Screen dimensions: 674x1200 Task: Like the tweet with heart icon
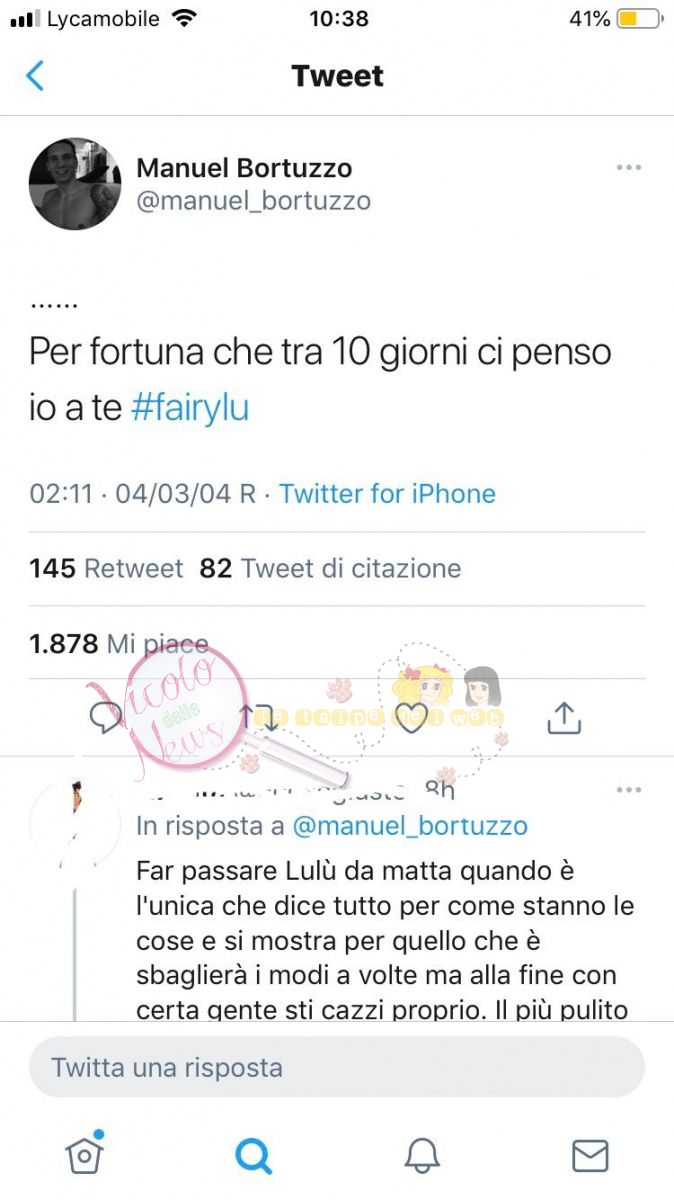(x=412, y=717)
